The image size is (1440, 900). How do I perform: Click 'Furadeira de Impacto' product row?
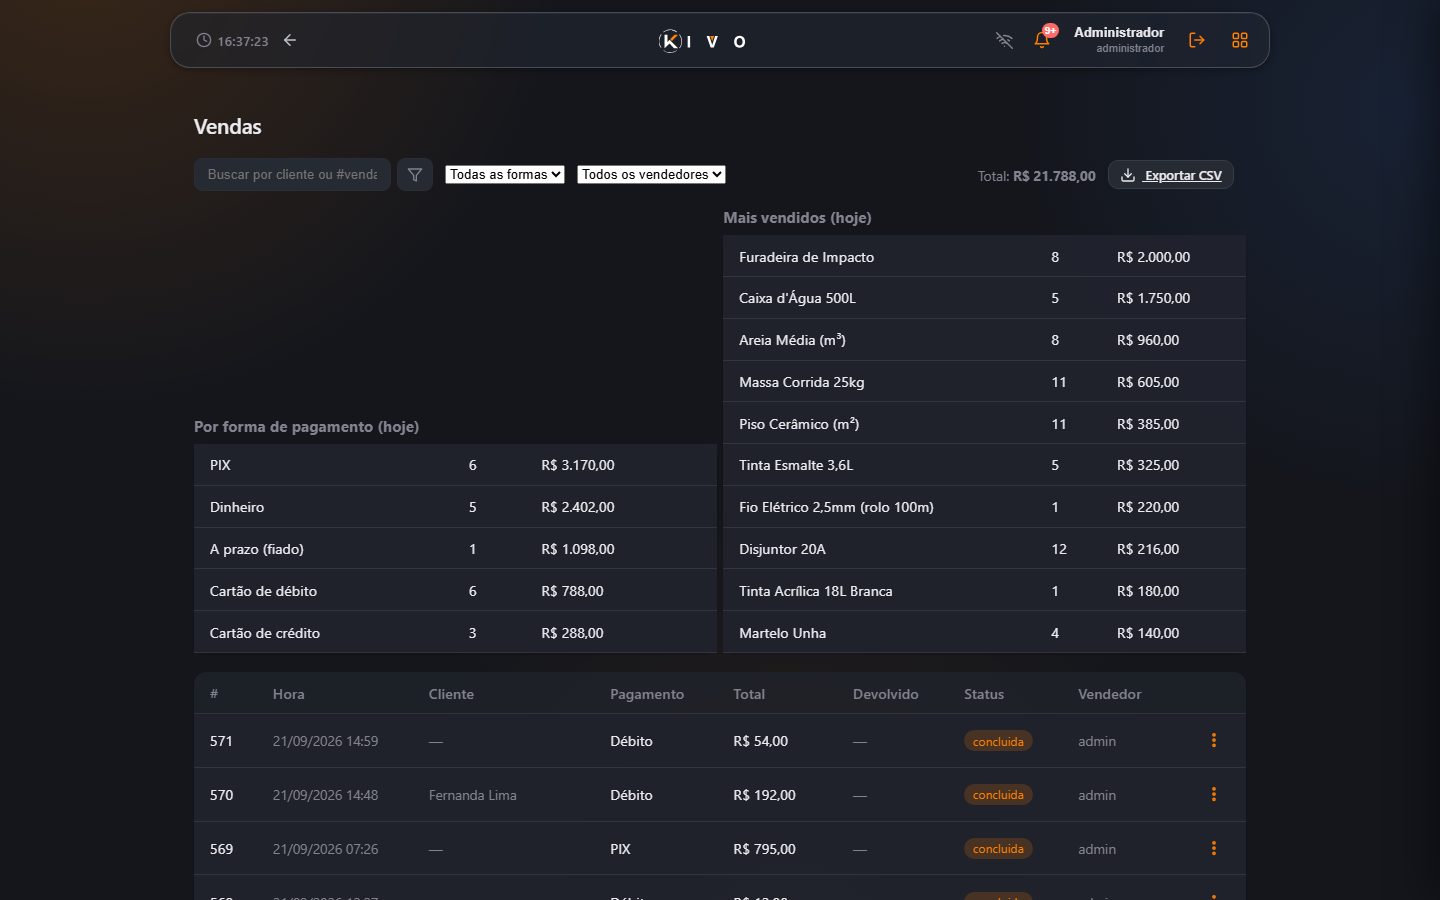[984, 257]
